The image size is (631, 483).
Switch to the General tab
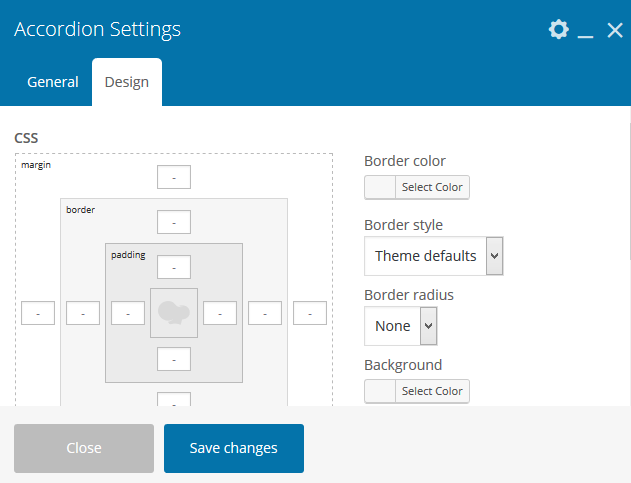point(53,82)
